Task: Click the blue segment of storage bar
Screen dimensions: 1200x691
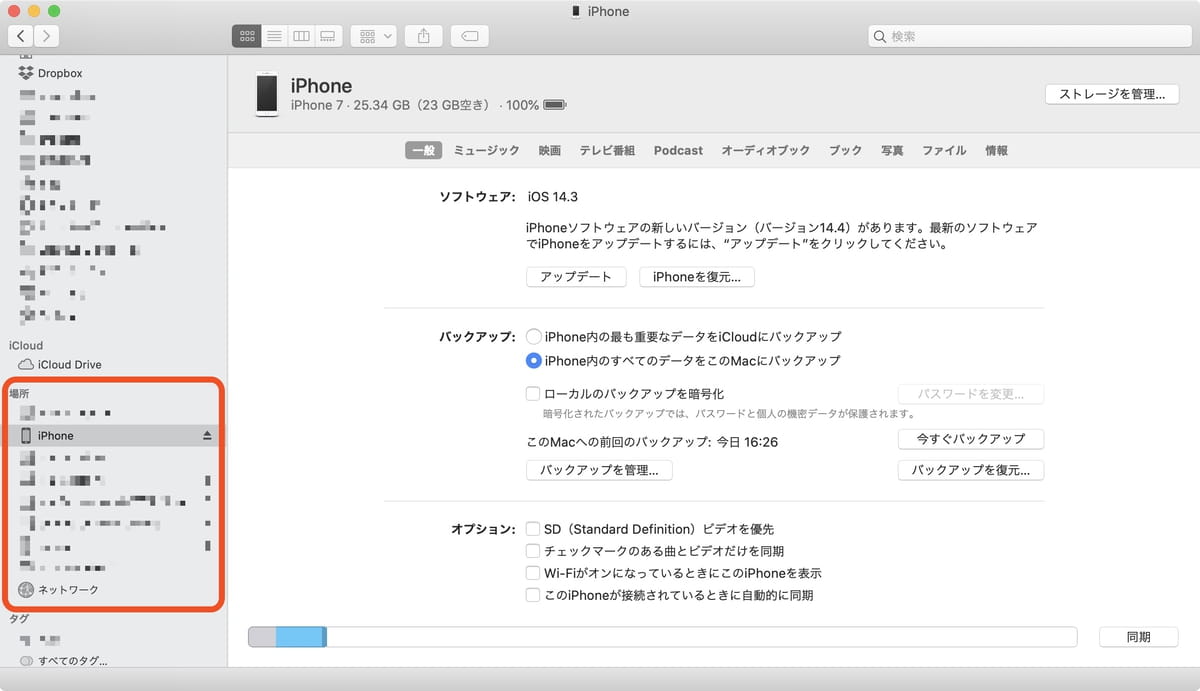Action: pos(300,637)
